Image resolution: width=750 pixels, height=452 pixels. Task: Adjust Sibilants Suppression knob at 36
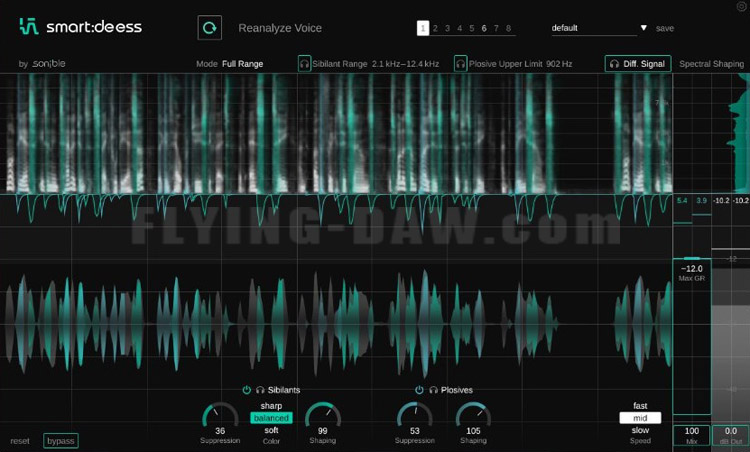tap(220, 414)
